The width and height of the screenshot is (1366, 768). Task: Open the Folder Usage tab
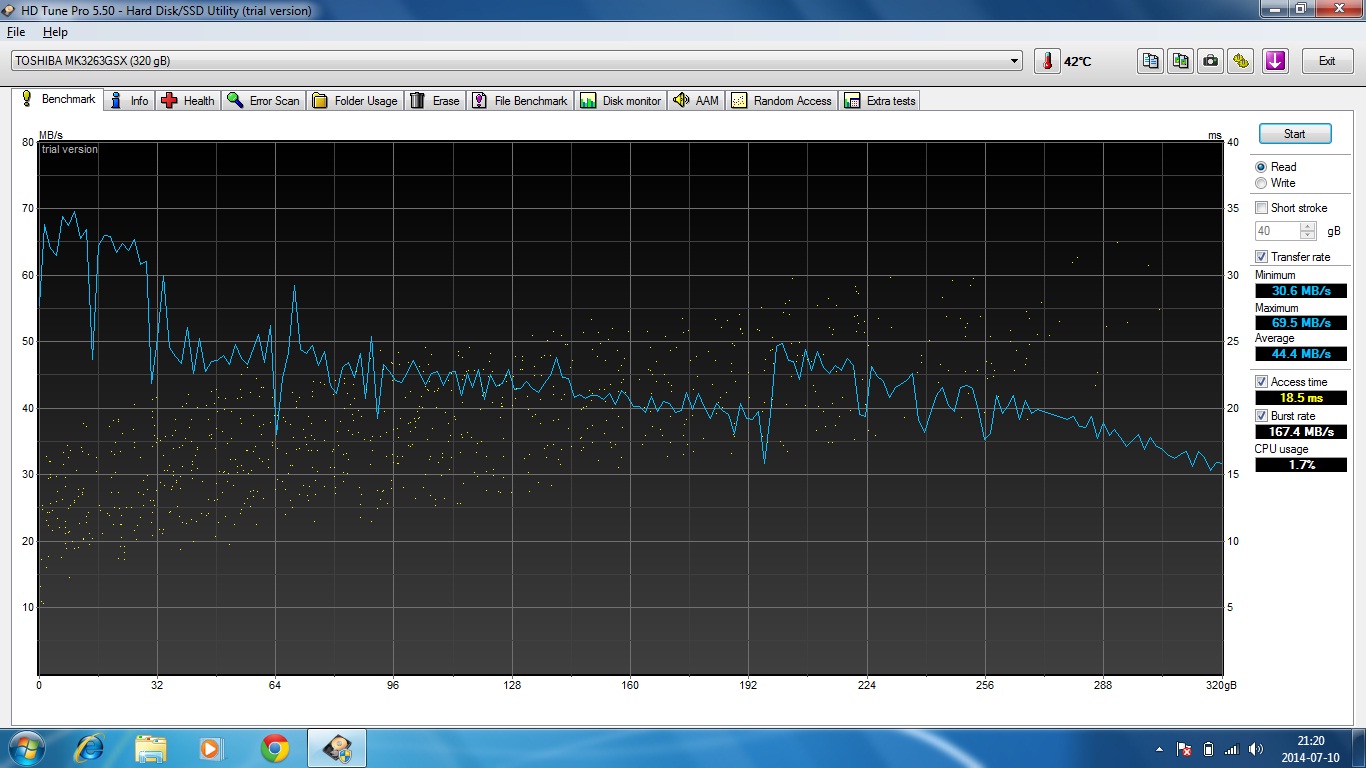[x=355, y=101]
